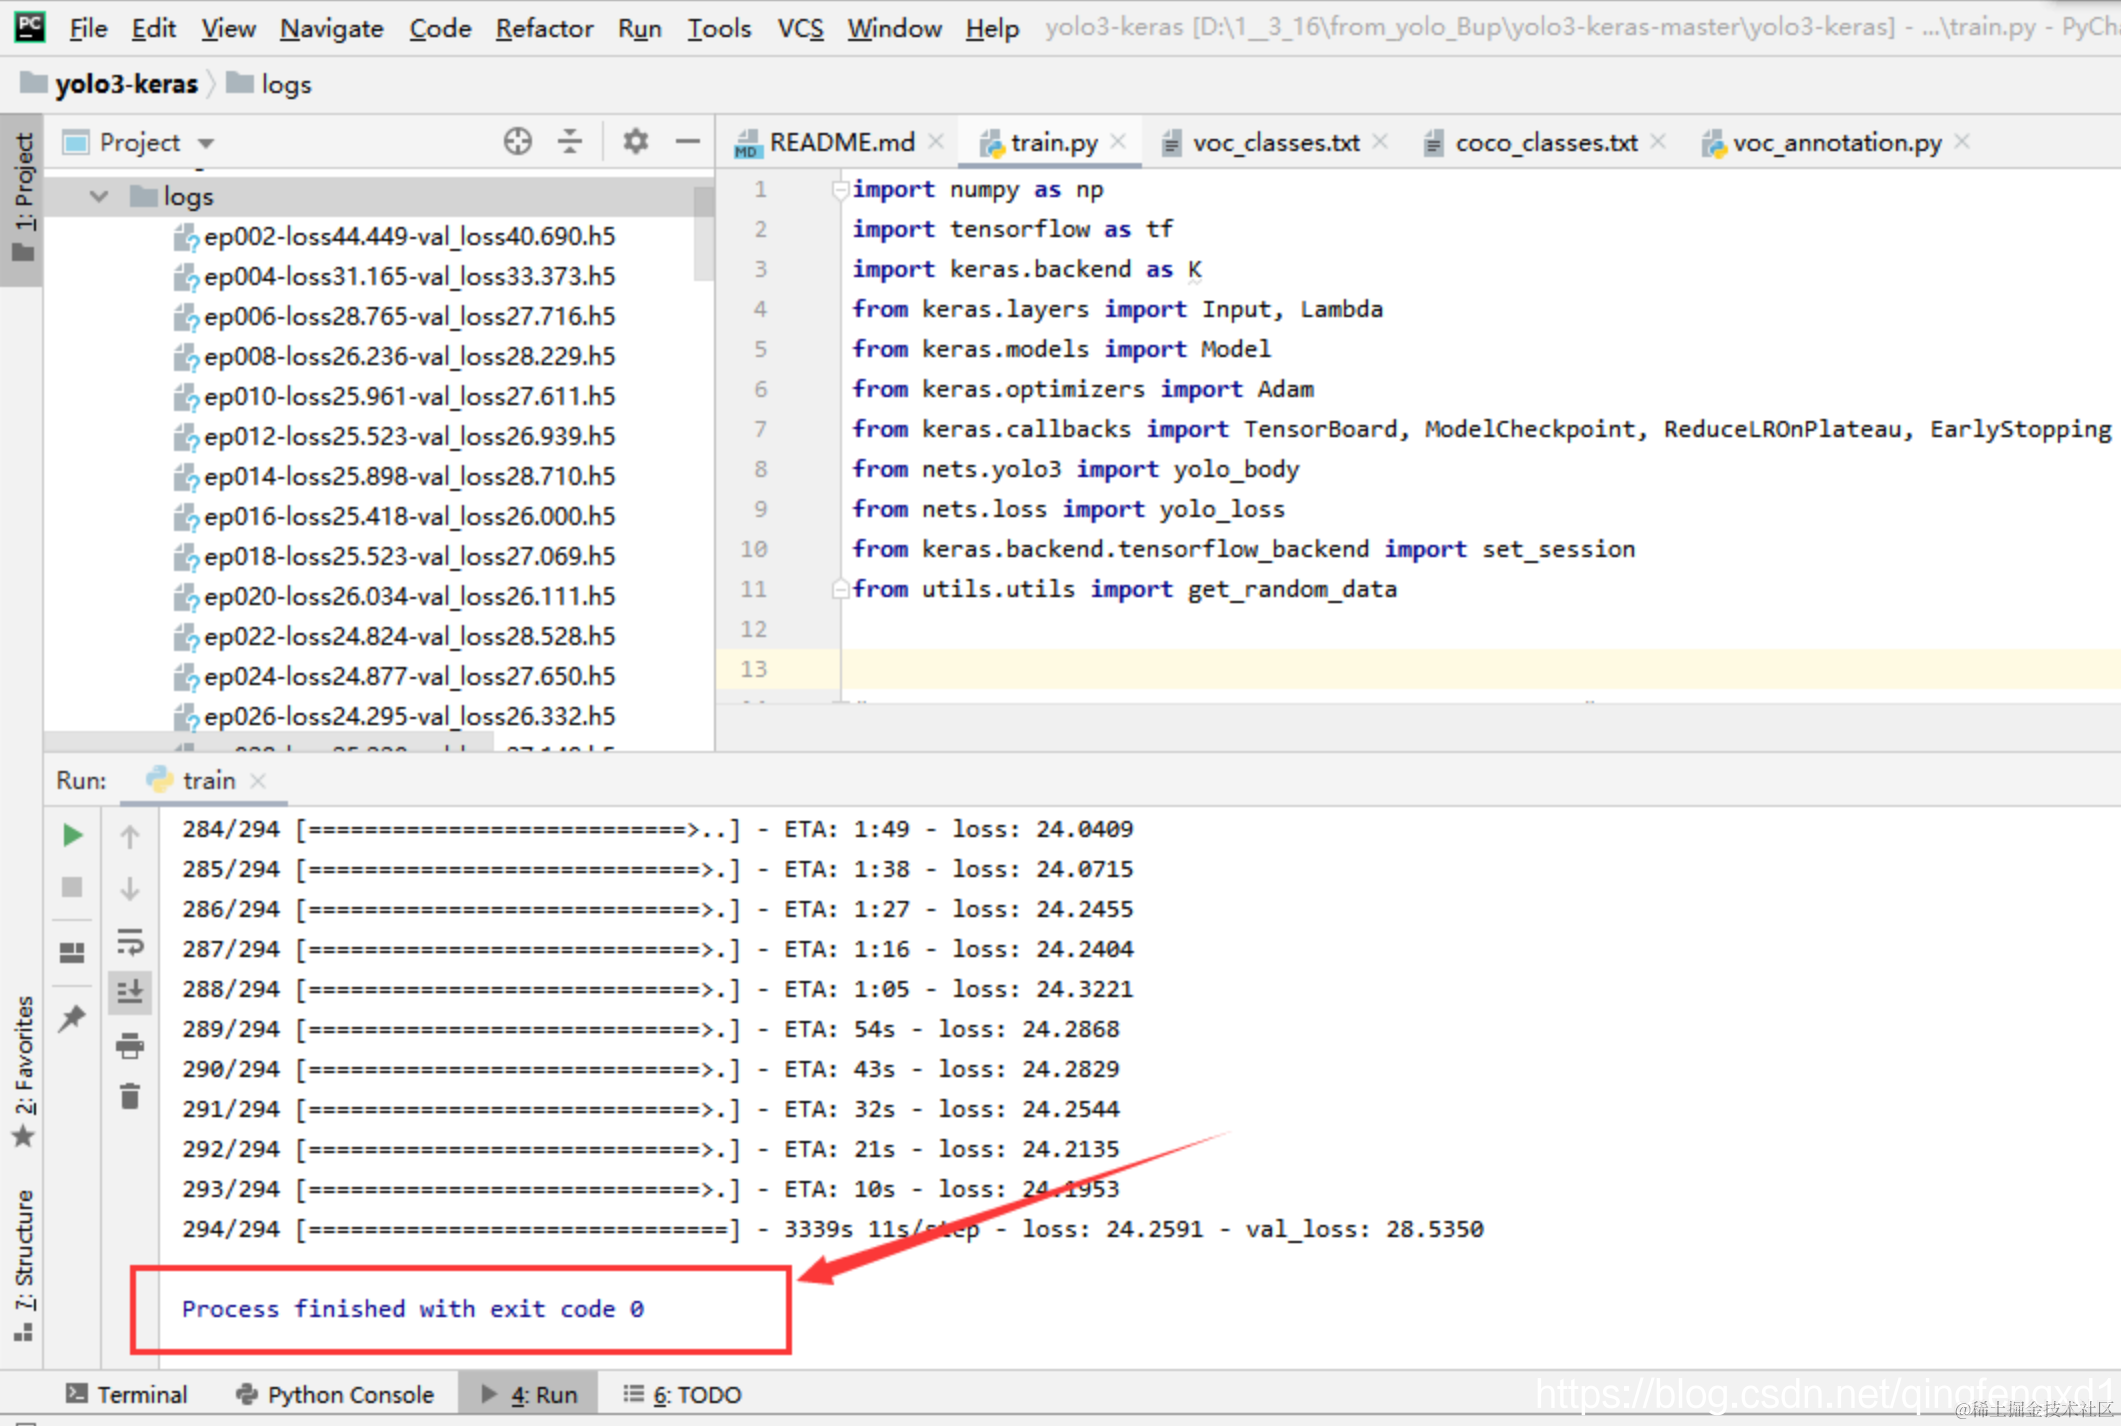Open Project panel settings gear
Viewport: 2121px width, 1426px height.
coord(635,142)
